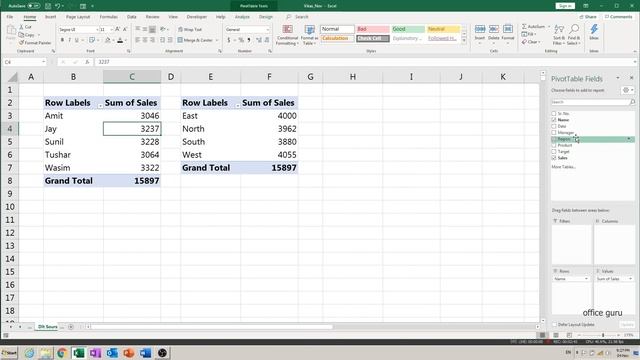Viewport: 640px width, 360px height.
Task: Open Excel from the Windows taskbar
Action: click(78, 353)
